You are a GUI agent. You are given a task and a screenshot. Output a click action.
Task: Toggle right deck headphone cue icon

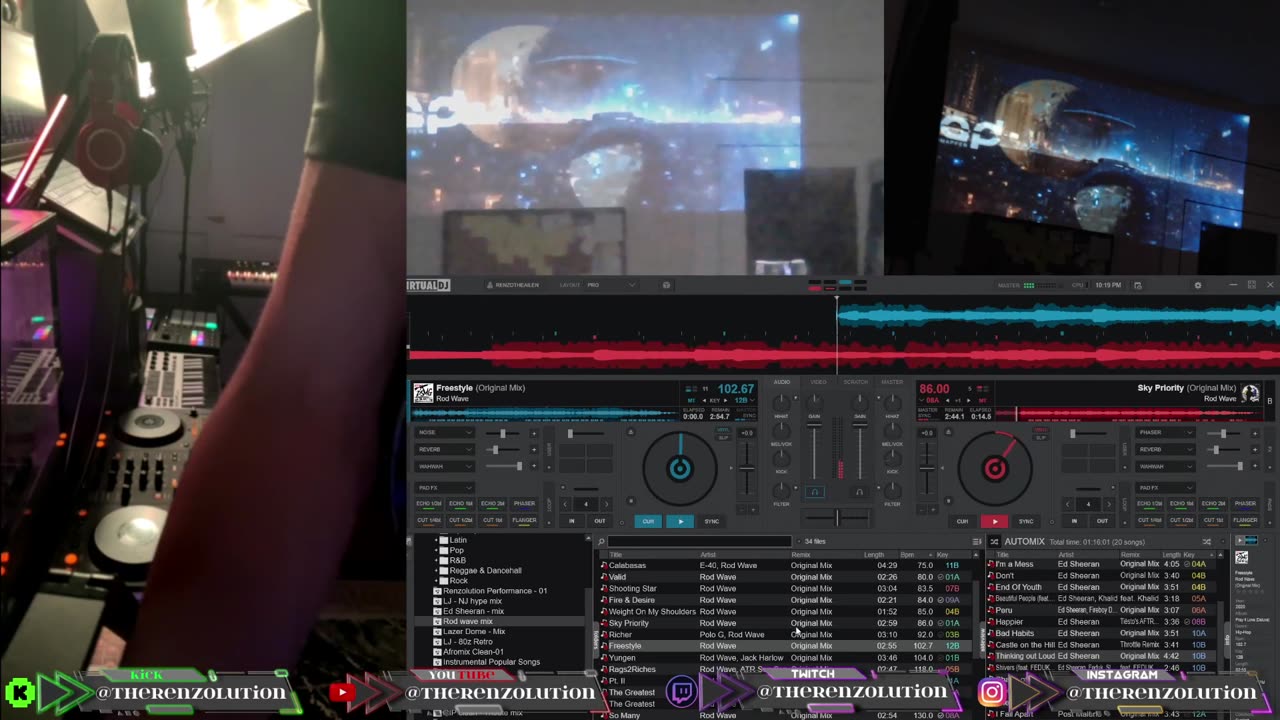[x=859, y=492]
